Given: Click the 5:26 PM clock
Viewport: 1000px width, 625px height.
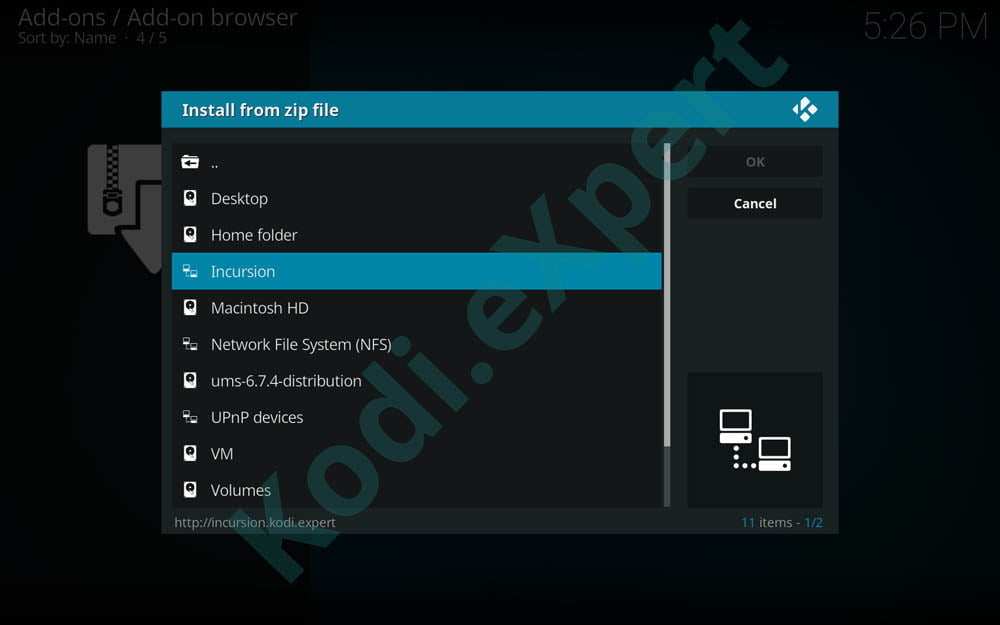Looking at the screenshot, I should click(x=925, y=27).
